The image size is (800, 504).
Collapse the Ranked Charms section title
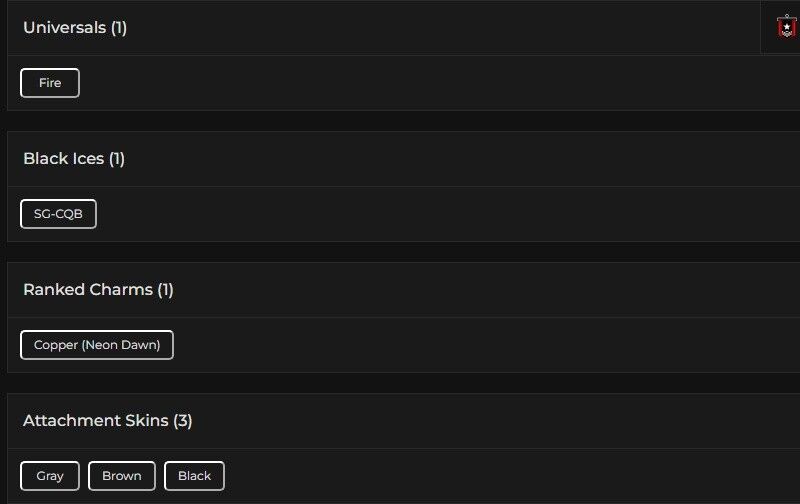[87, 290]
